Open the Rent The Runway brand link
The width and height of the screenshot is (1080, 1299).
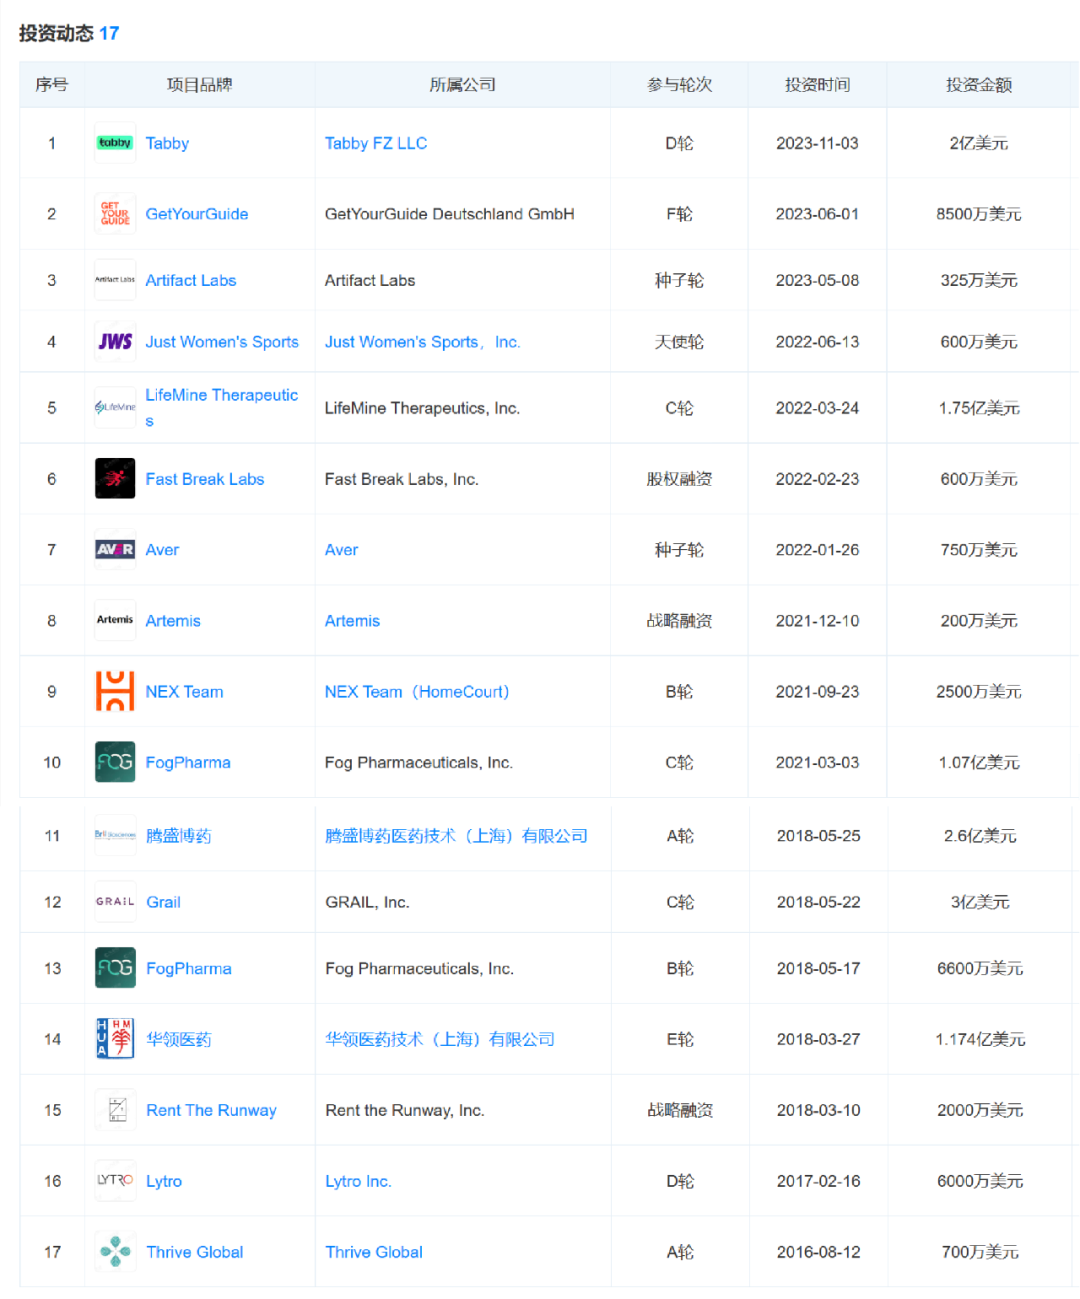click(x=211, y=1110)
